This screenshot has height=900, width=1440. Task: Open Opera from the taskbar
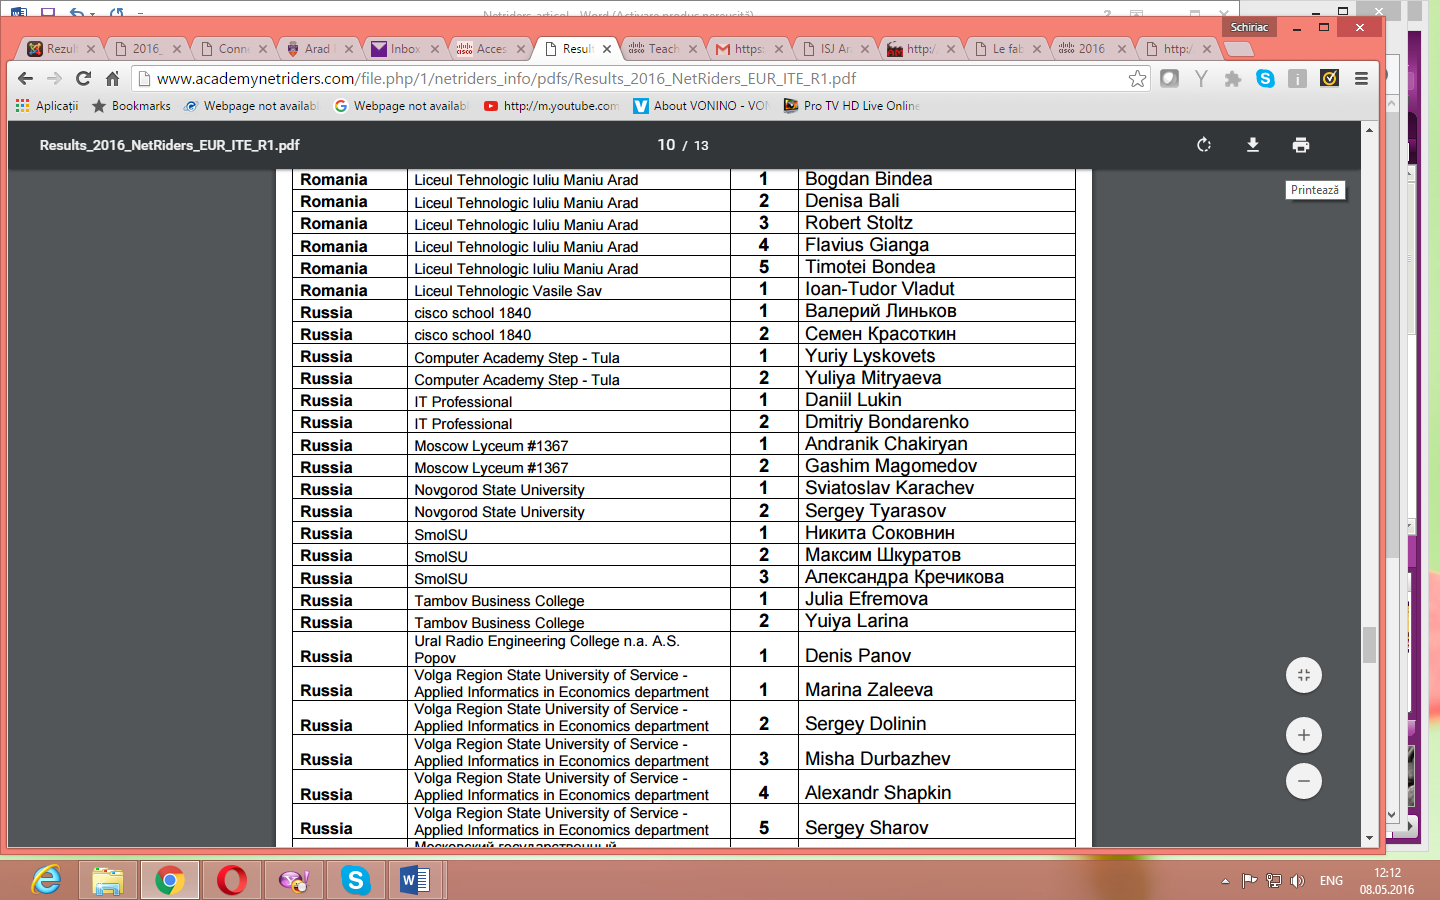(231, 880)
